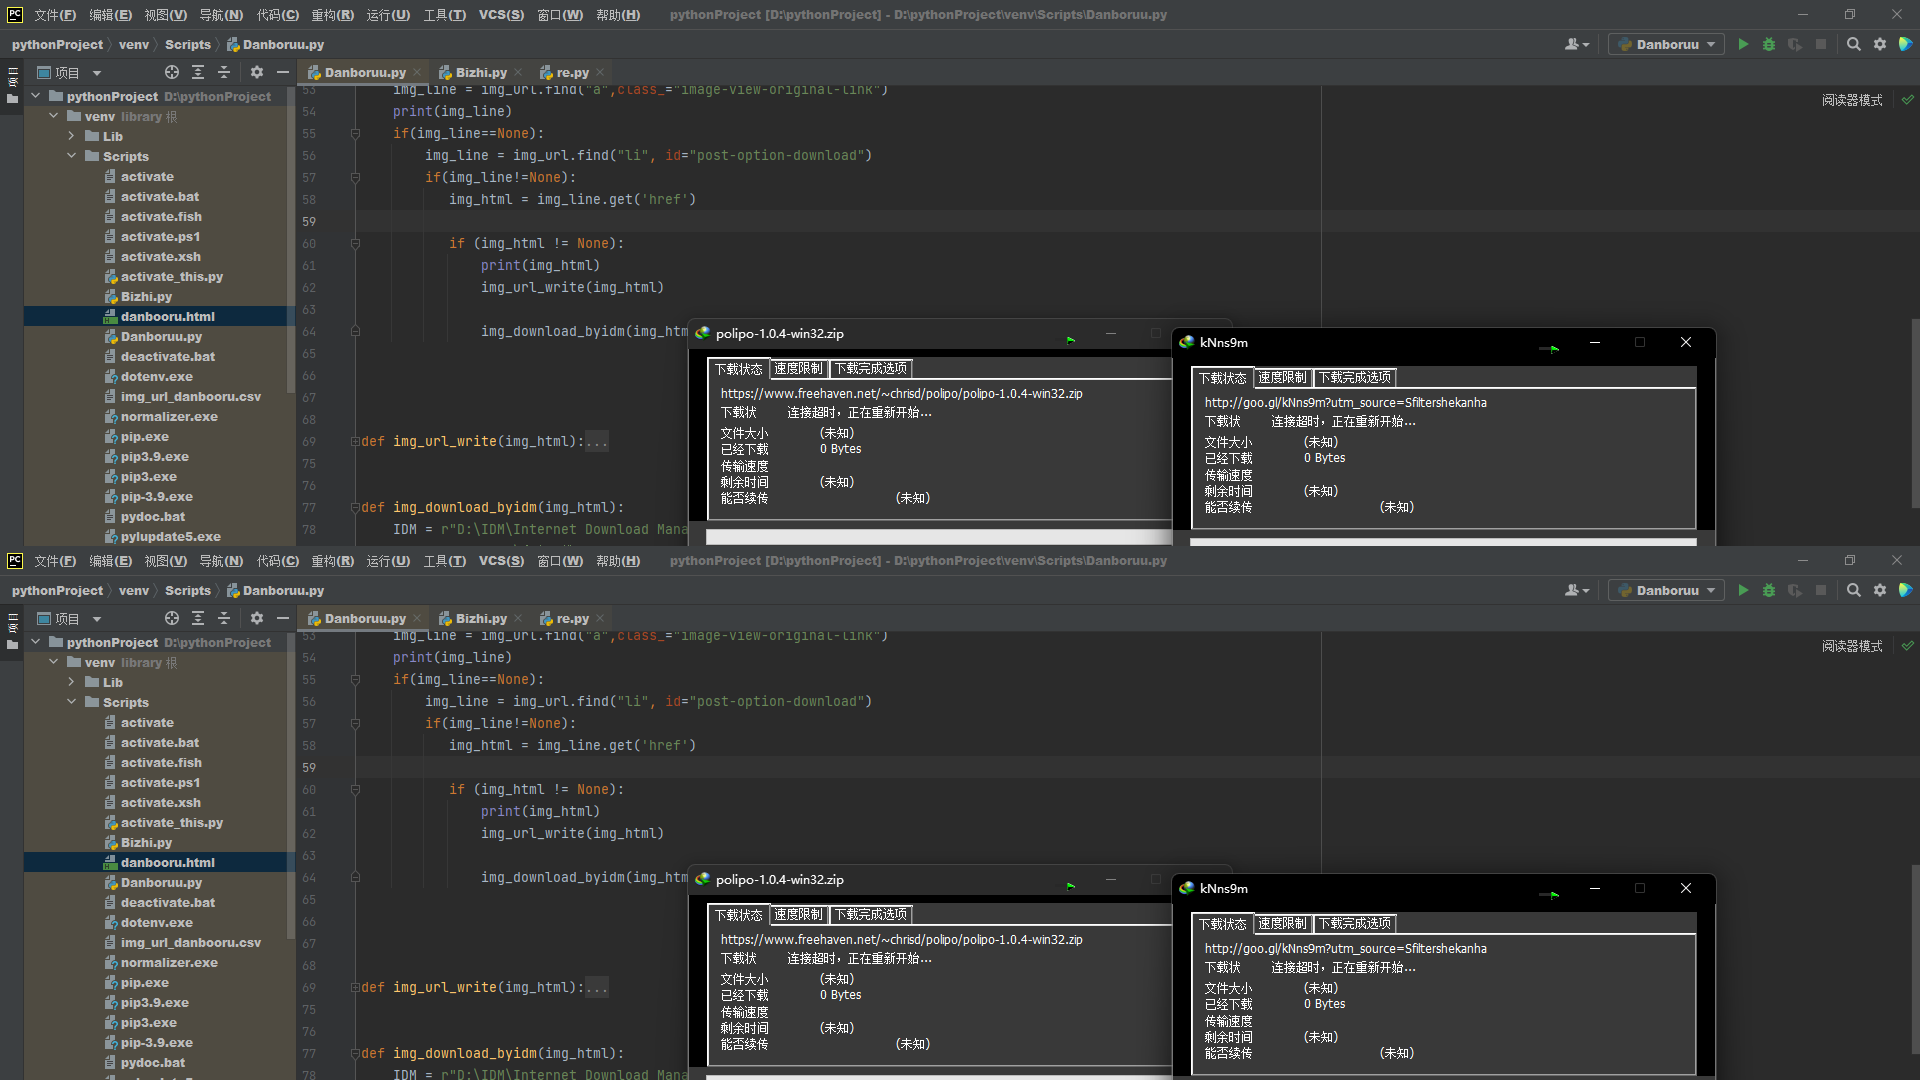Viewport: 1920px width, 1080px height.
Task: Select img_url_danbooru.csv in the upper project tree
Action: click(x=190, y=396)
